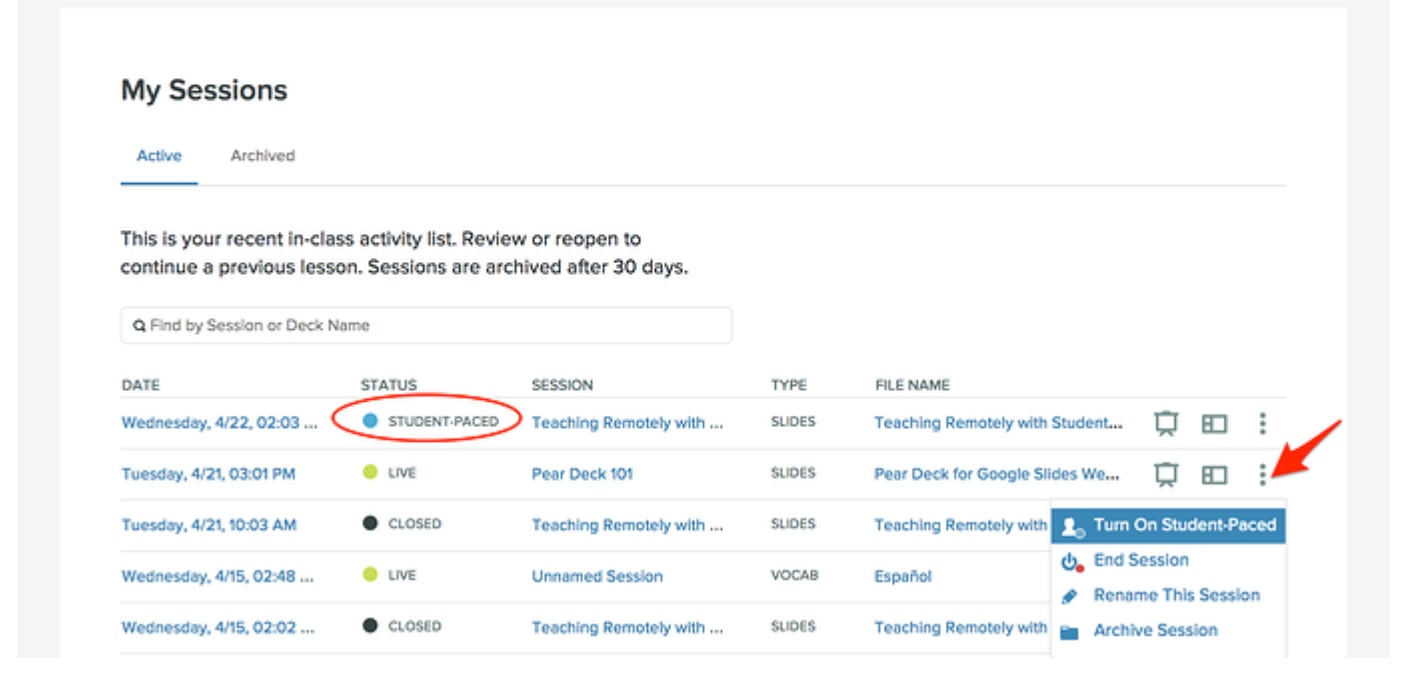Open projector view for Wednesday 4/22 session
The image size is (1402, 692).
pyautogui.click(x=1165, y=423)
